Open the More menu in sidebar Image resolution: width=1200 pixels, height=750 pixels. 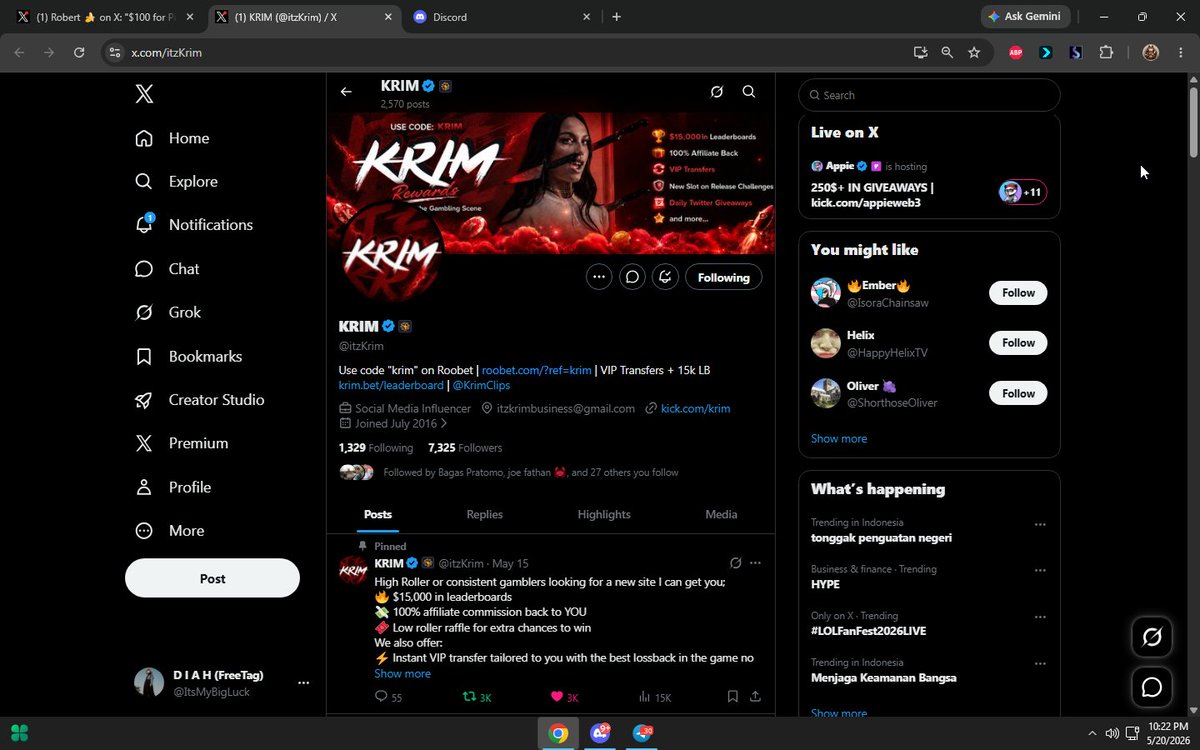(170, 531)
